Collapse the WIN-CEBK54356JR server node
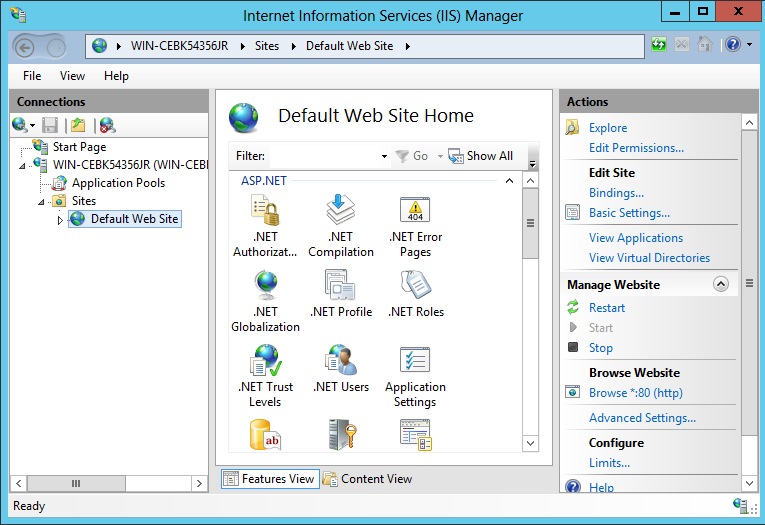Image resolution: width=765 pixels, height=525 pixels. (22, 166)
